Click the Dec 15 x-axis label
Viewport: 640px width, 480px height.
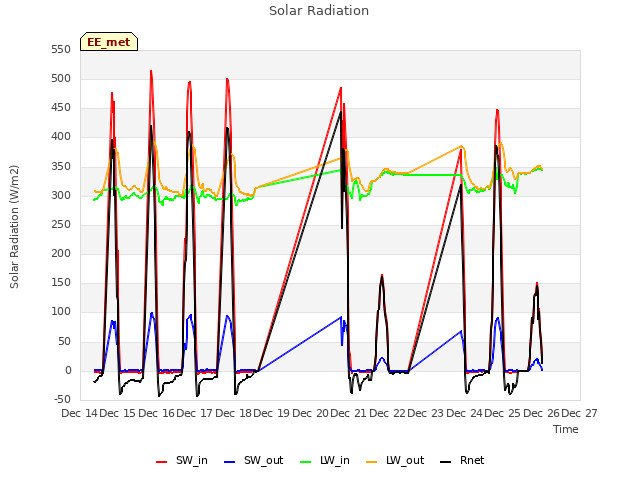point(118,413)
